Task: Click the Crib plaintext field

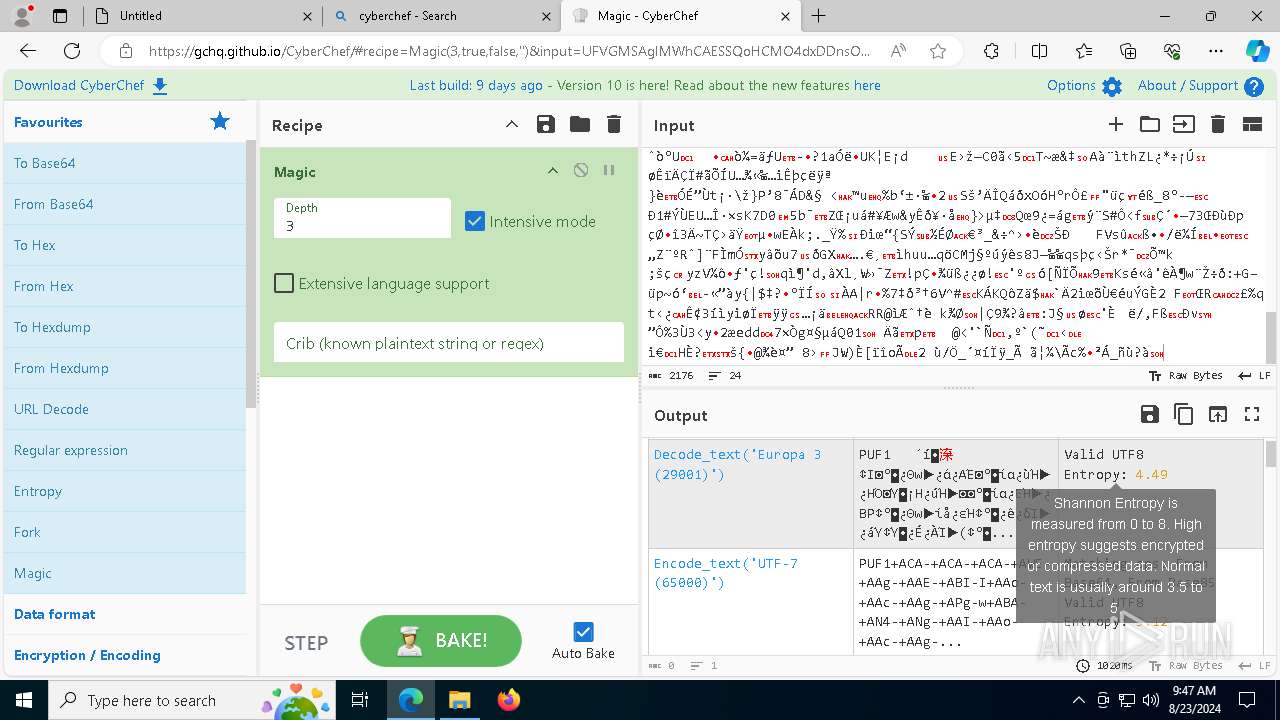Action: point(449,343)
